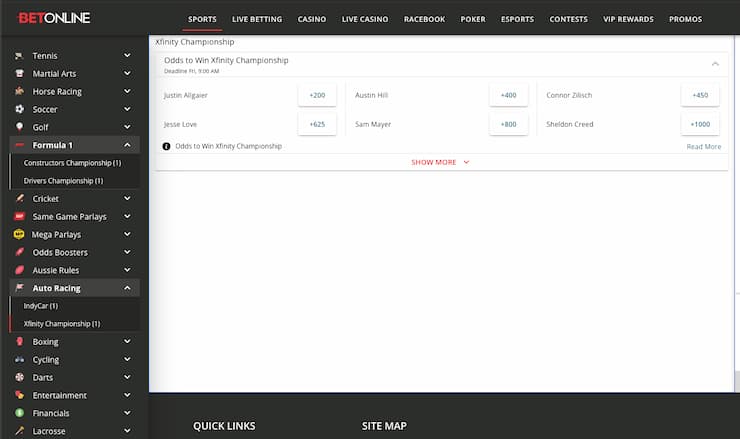740x439 pixels.
Task: Open Xfinity Championship (1) submenu item
Action: [62, 324]
